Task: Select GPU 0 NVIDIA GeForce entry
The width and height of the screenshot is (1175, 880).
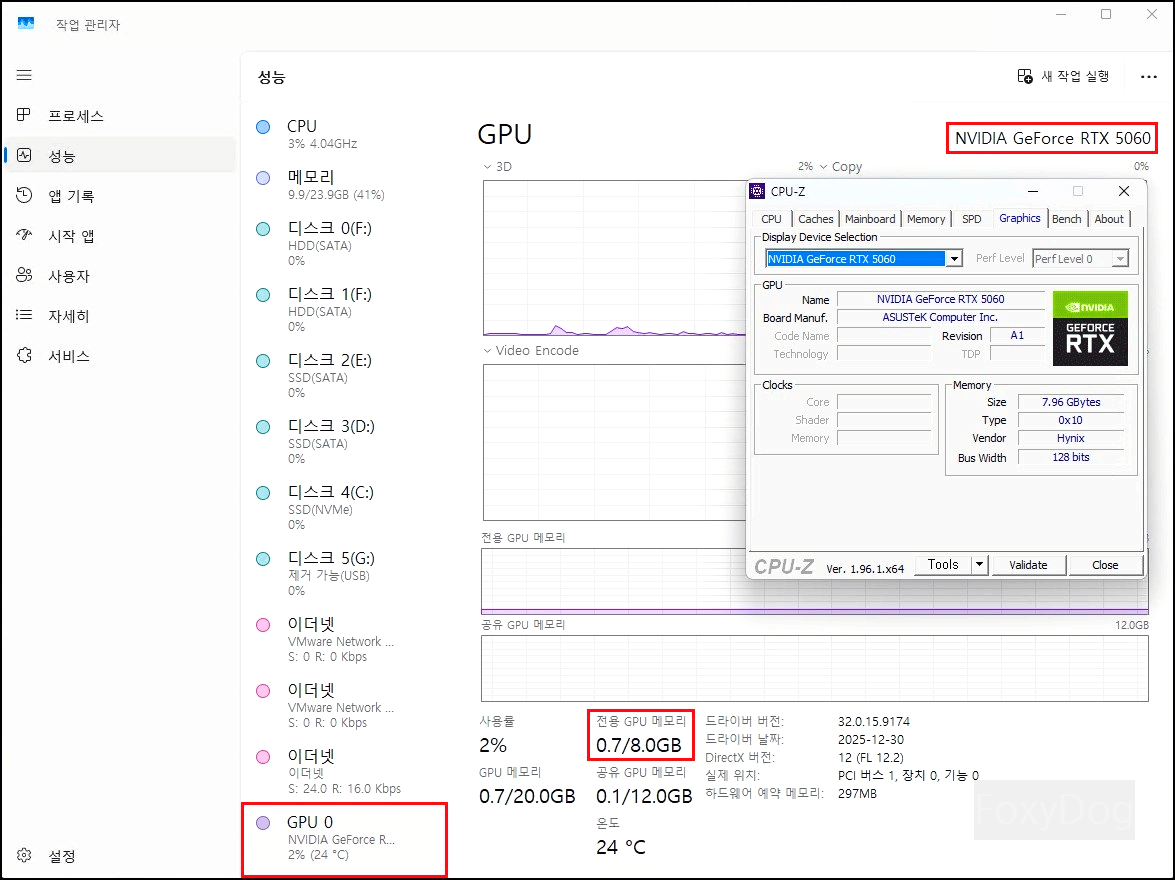Action: pos(345,837)
